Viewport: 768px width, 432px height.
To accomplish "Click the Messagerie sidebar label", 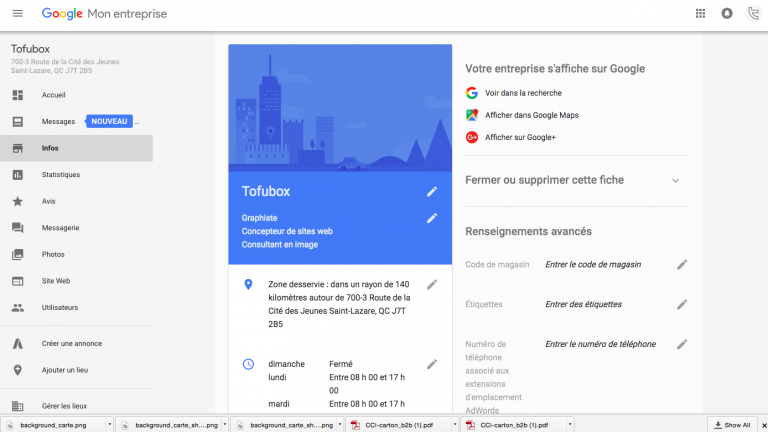I will (60, 228).
